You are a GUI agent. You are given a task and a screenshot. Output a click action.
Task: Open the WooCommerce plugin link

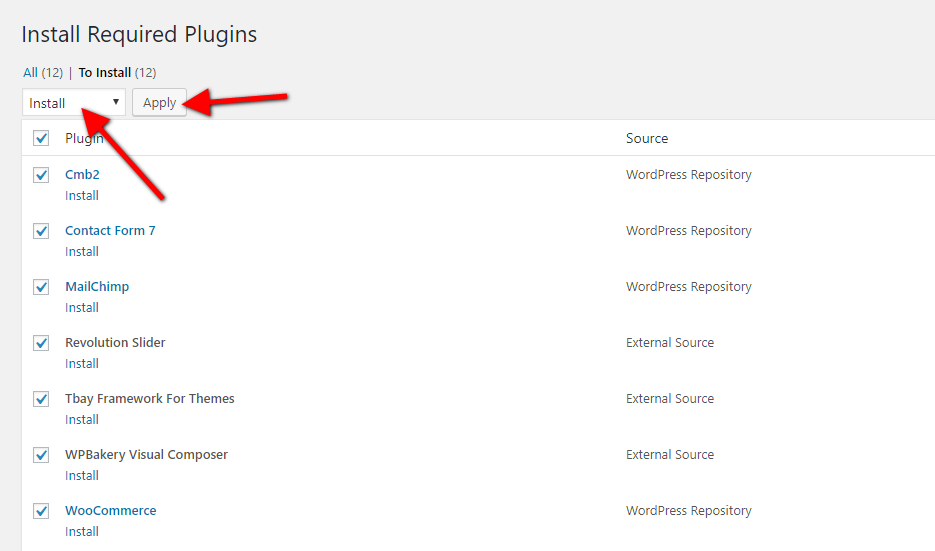click(110, 511)
